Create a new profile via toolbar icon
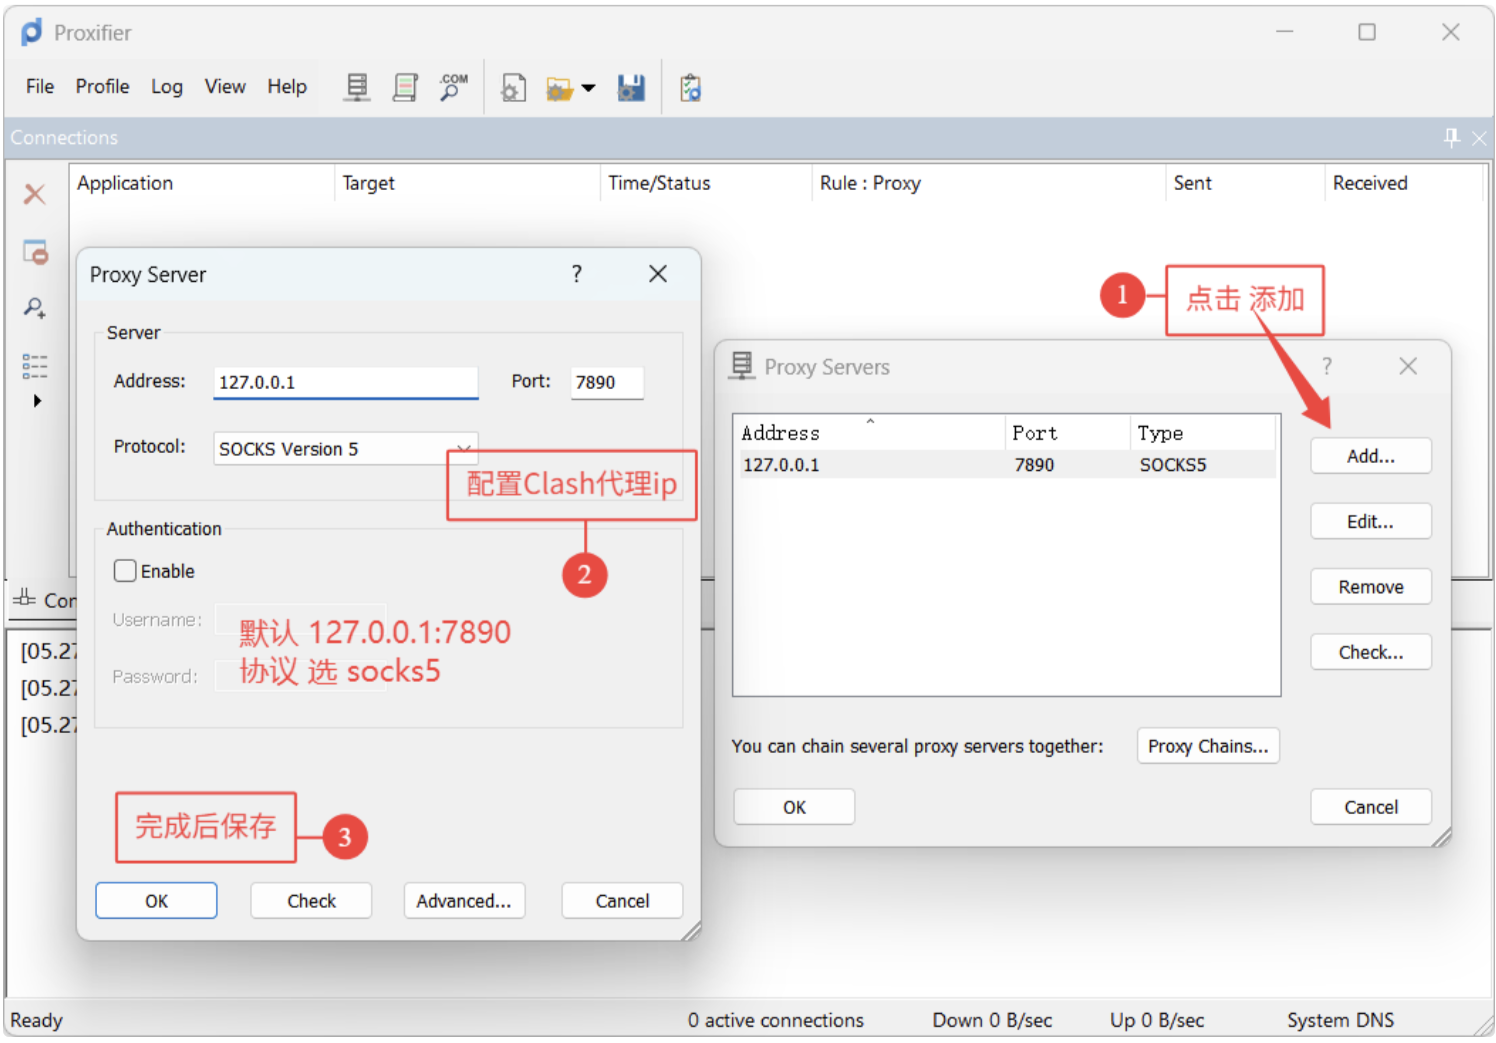The width and height of the screenshot is (1496, 1043). click(x=513, y=88)
